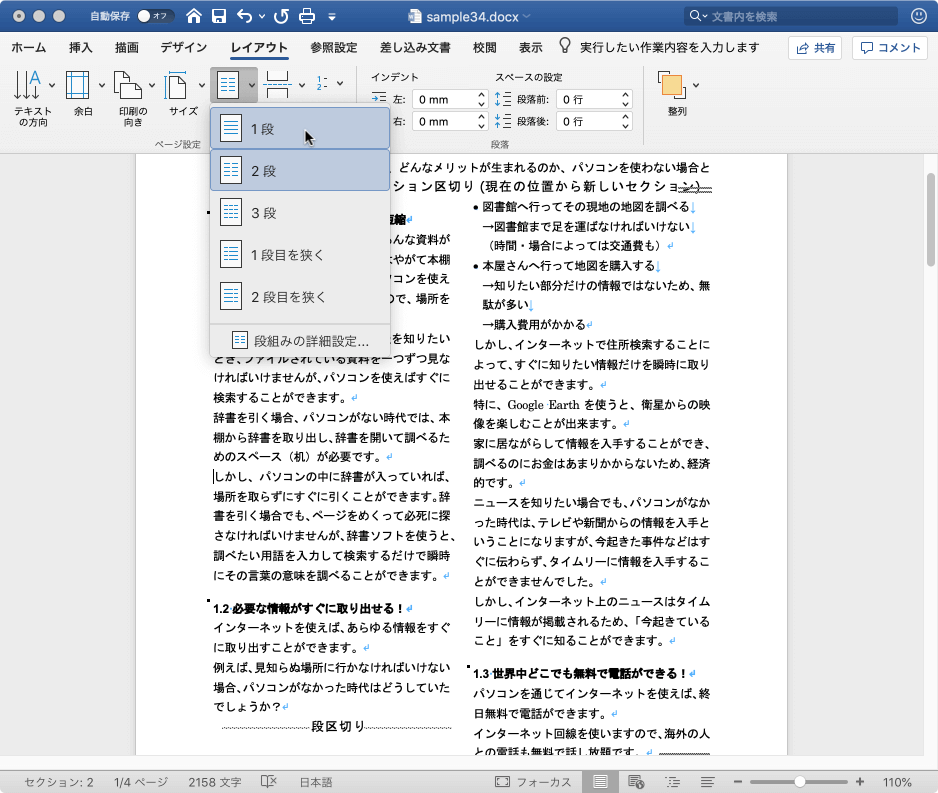Open the Home icon in title bar
The image size is (938, 793).
pyautogui.click(x=194, y=16)
